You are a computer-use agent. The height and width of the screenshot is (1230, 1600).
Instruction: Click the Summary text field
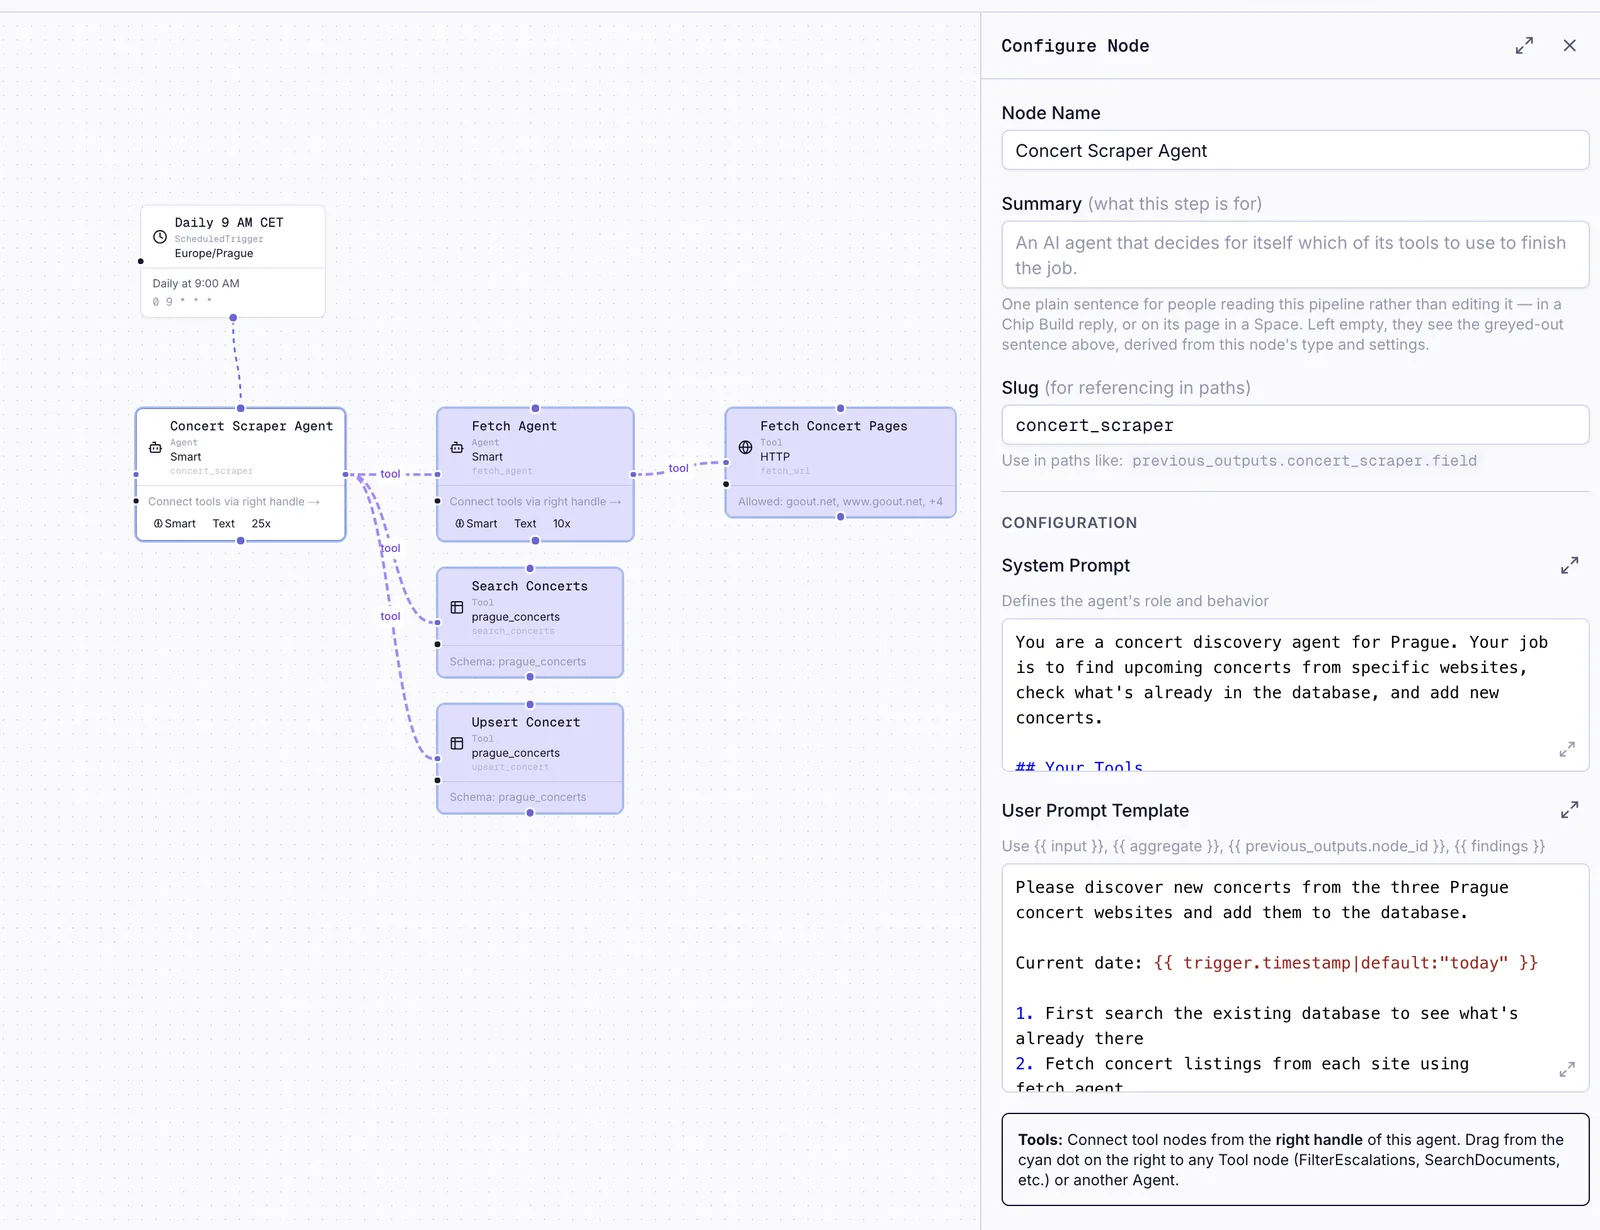pyautogui.click(x=1295, y=255)
